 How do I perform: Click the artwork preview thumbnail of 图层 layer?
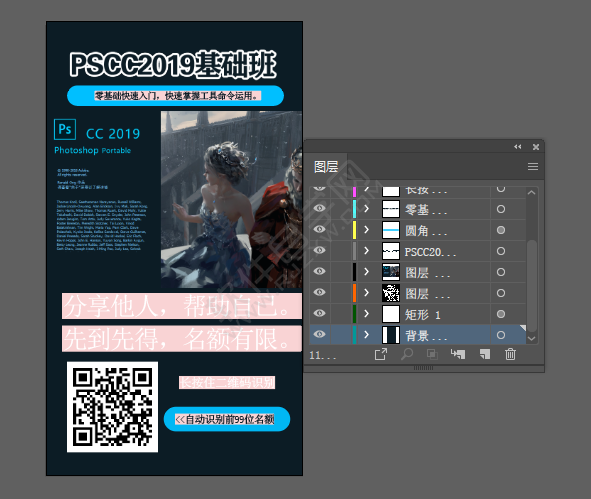click(x=391, y=272)
